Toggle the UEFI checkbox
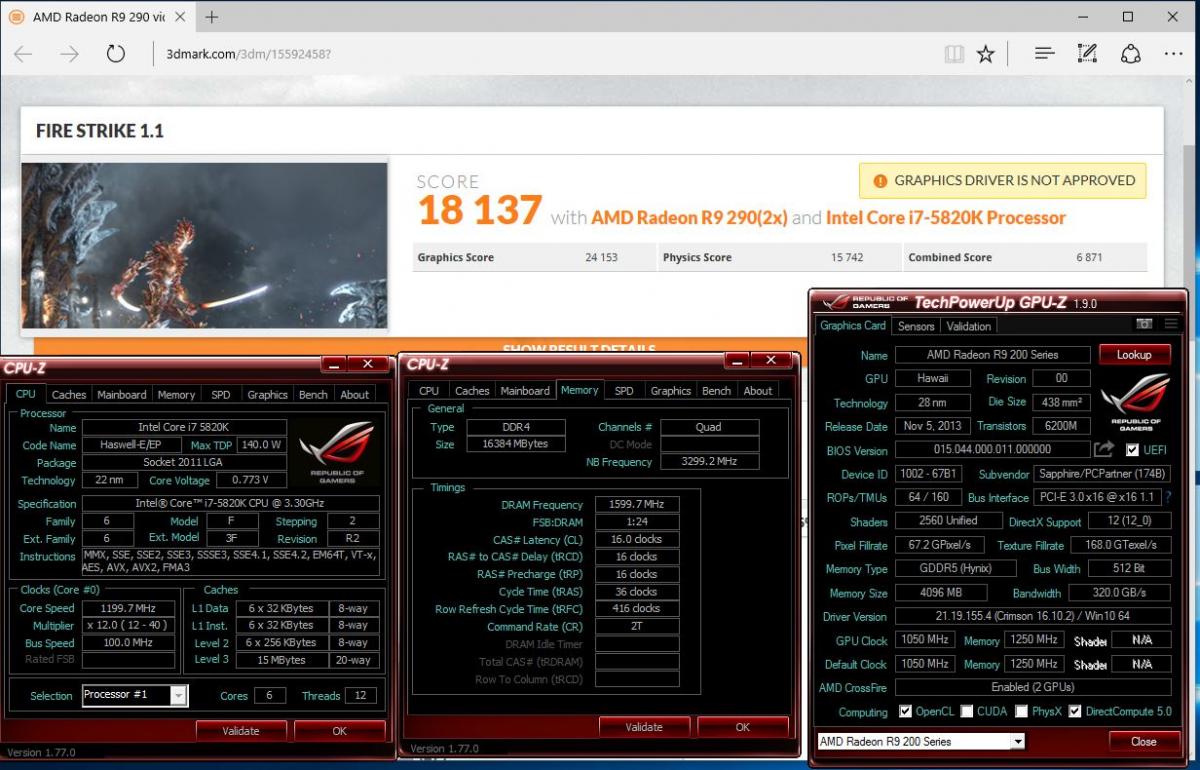This screenshot has width=1200, height=770. click(x=1132, y=450)
